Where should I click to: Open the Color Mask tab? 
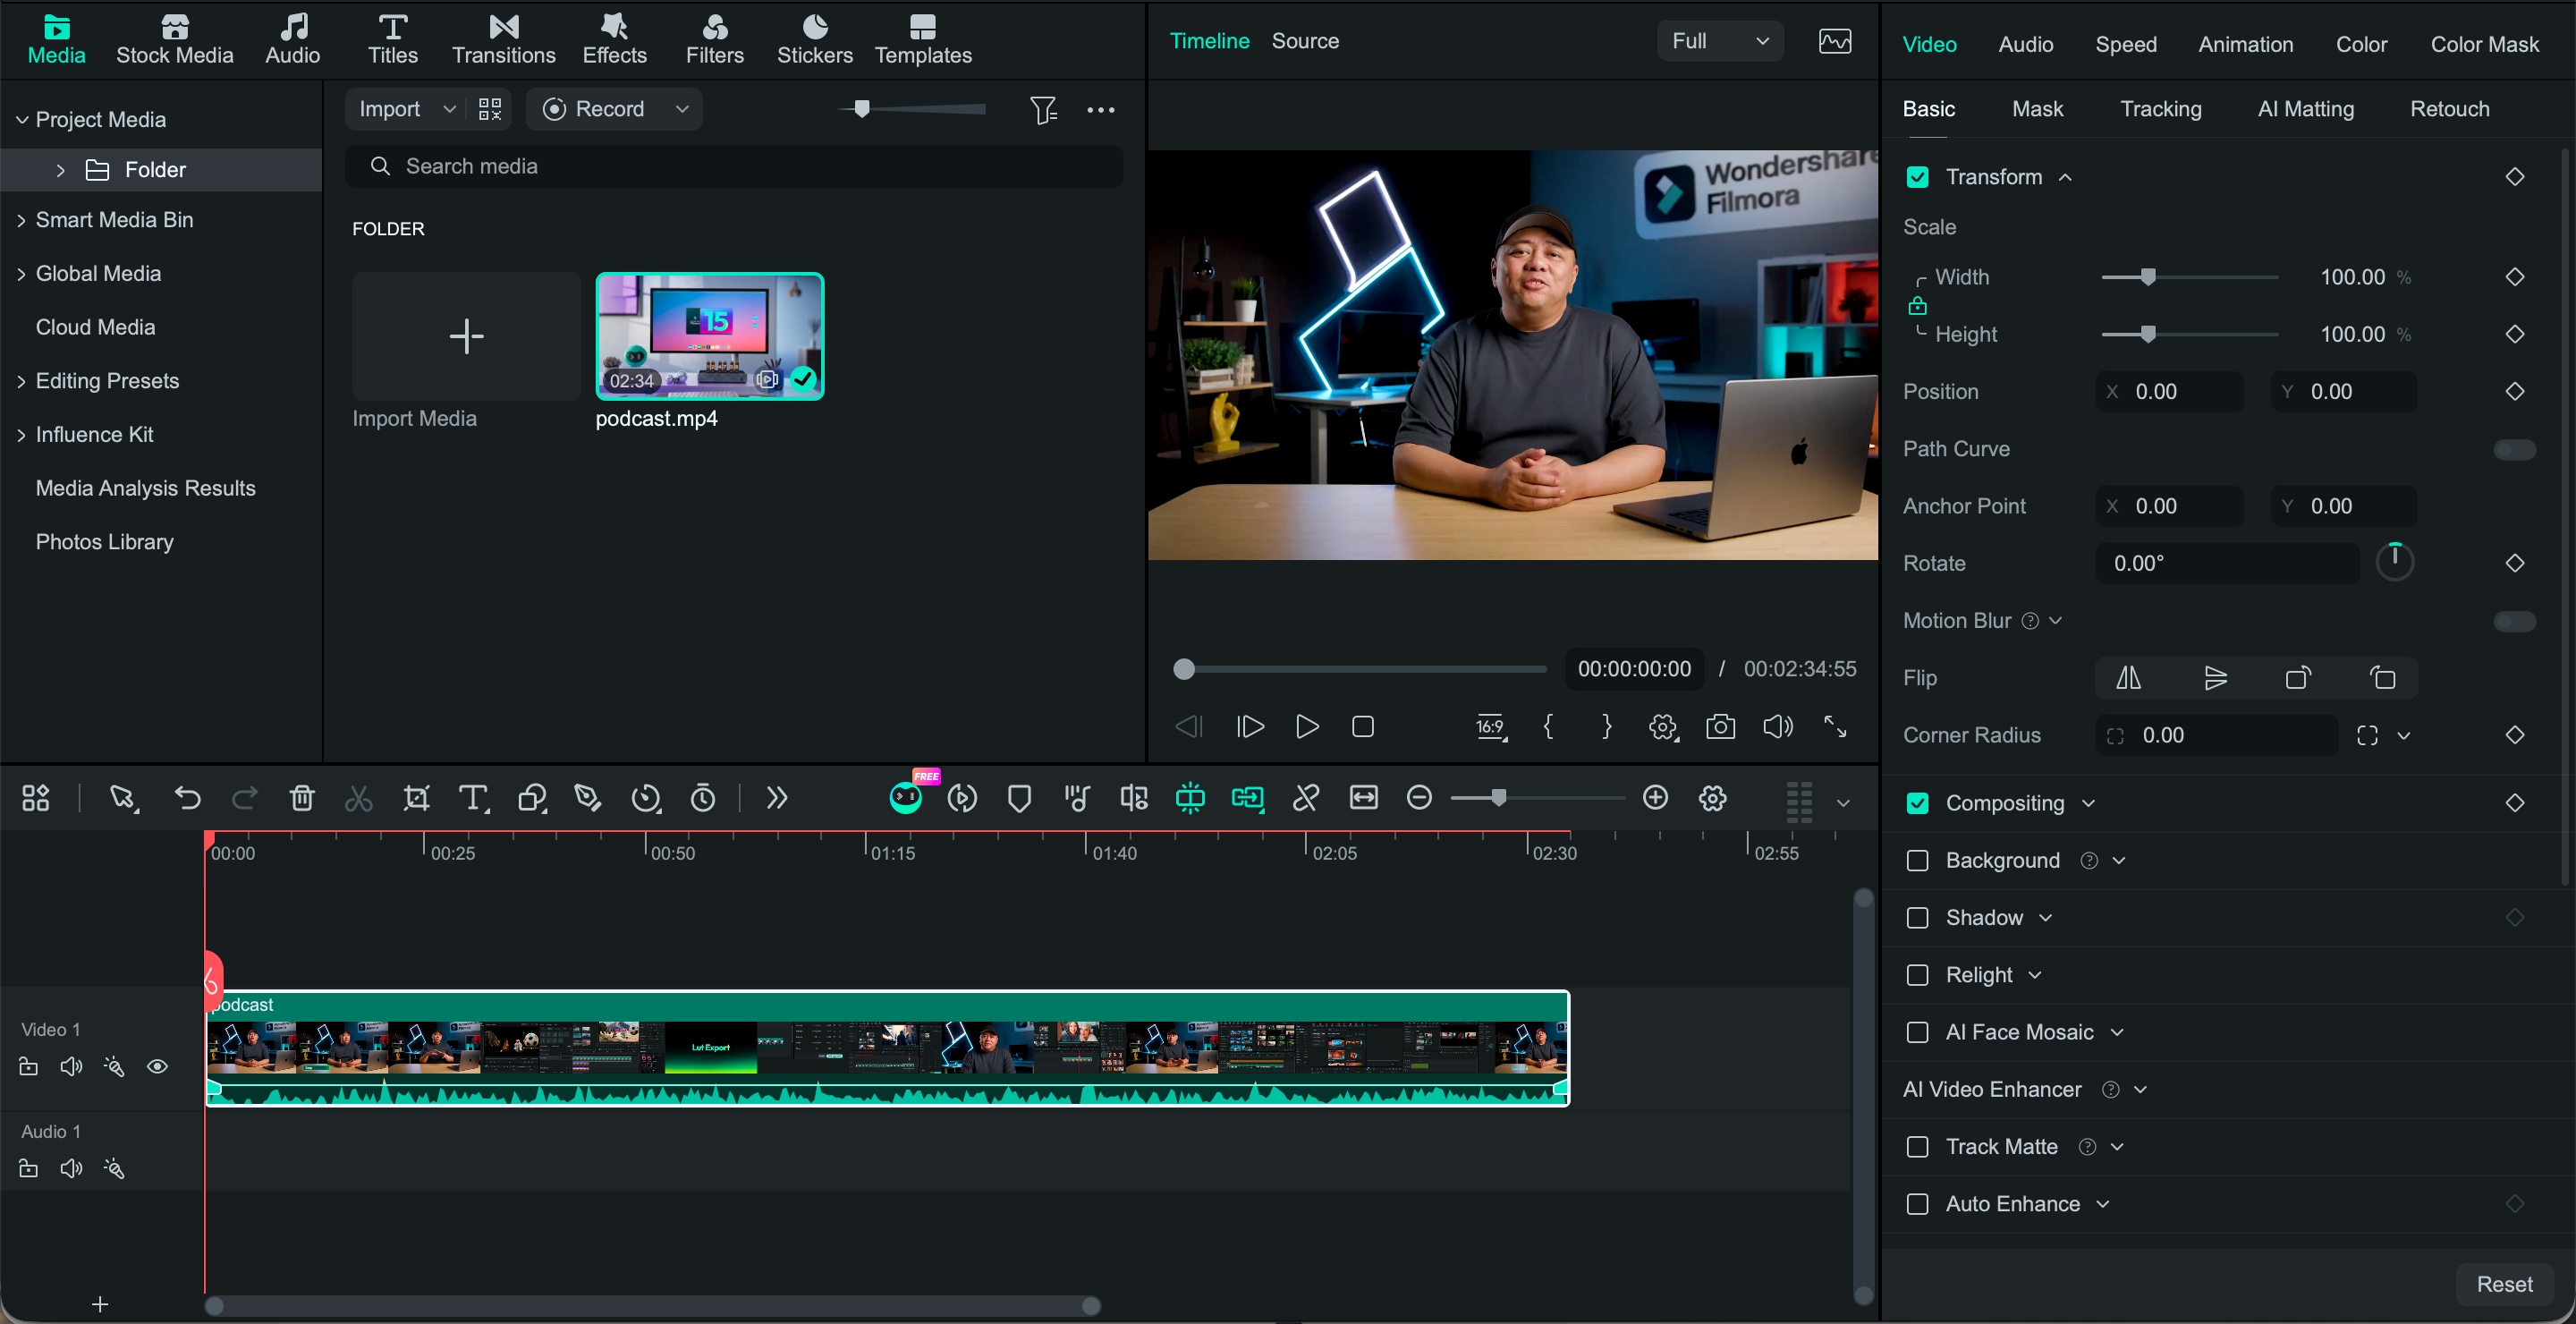point(2484,44)
